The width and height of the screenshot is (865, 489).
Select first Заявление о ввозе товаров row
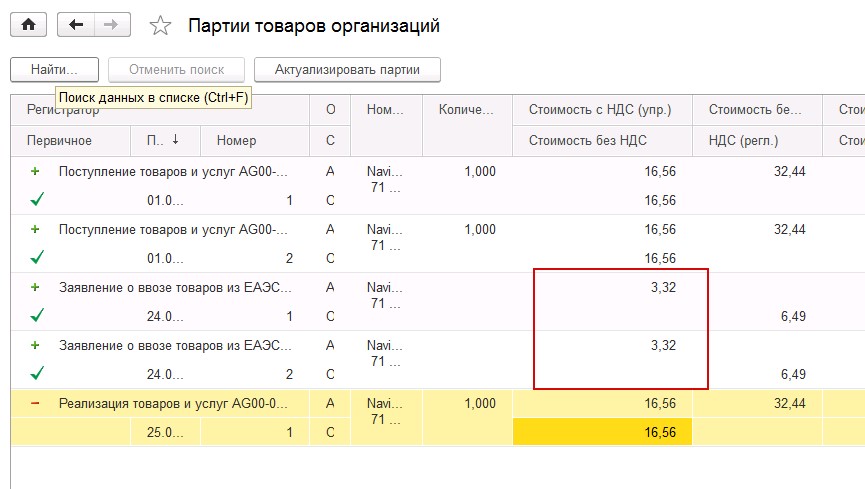click(x=175, y=288)
